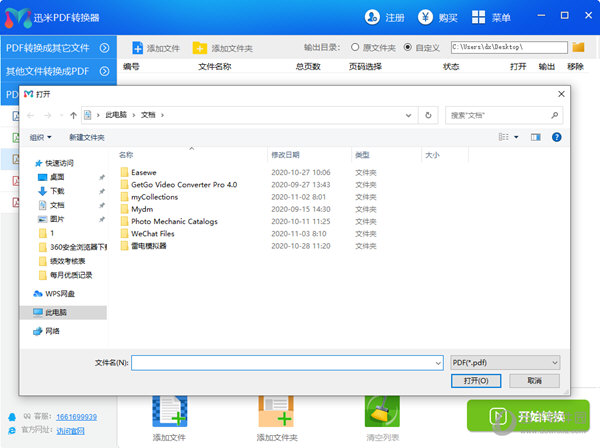This screenshot has height=448, width=600.
Task: Click the QQ customer service bell icon
Action: pos(12,417)
